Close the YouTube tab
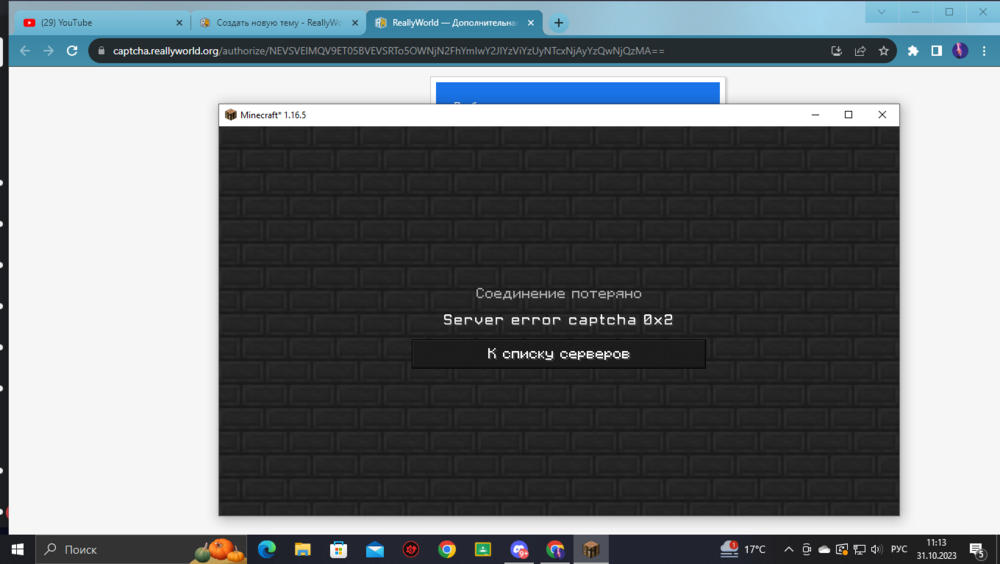 (x=179, y=22)
